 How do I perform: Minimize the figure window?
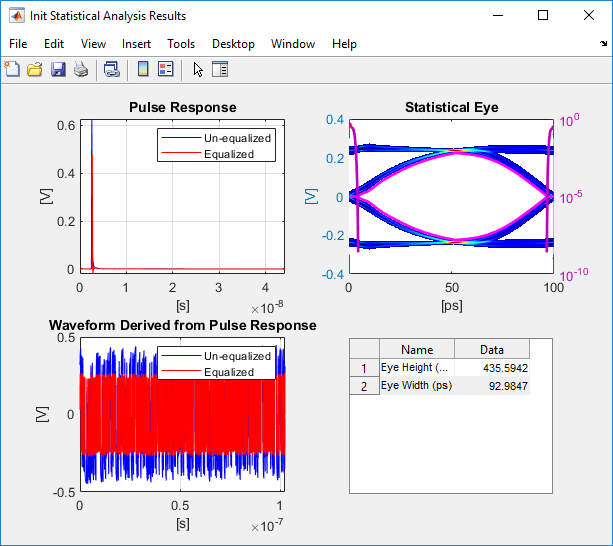498,15
